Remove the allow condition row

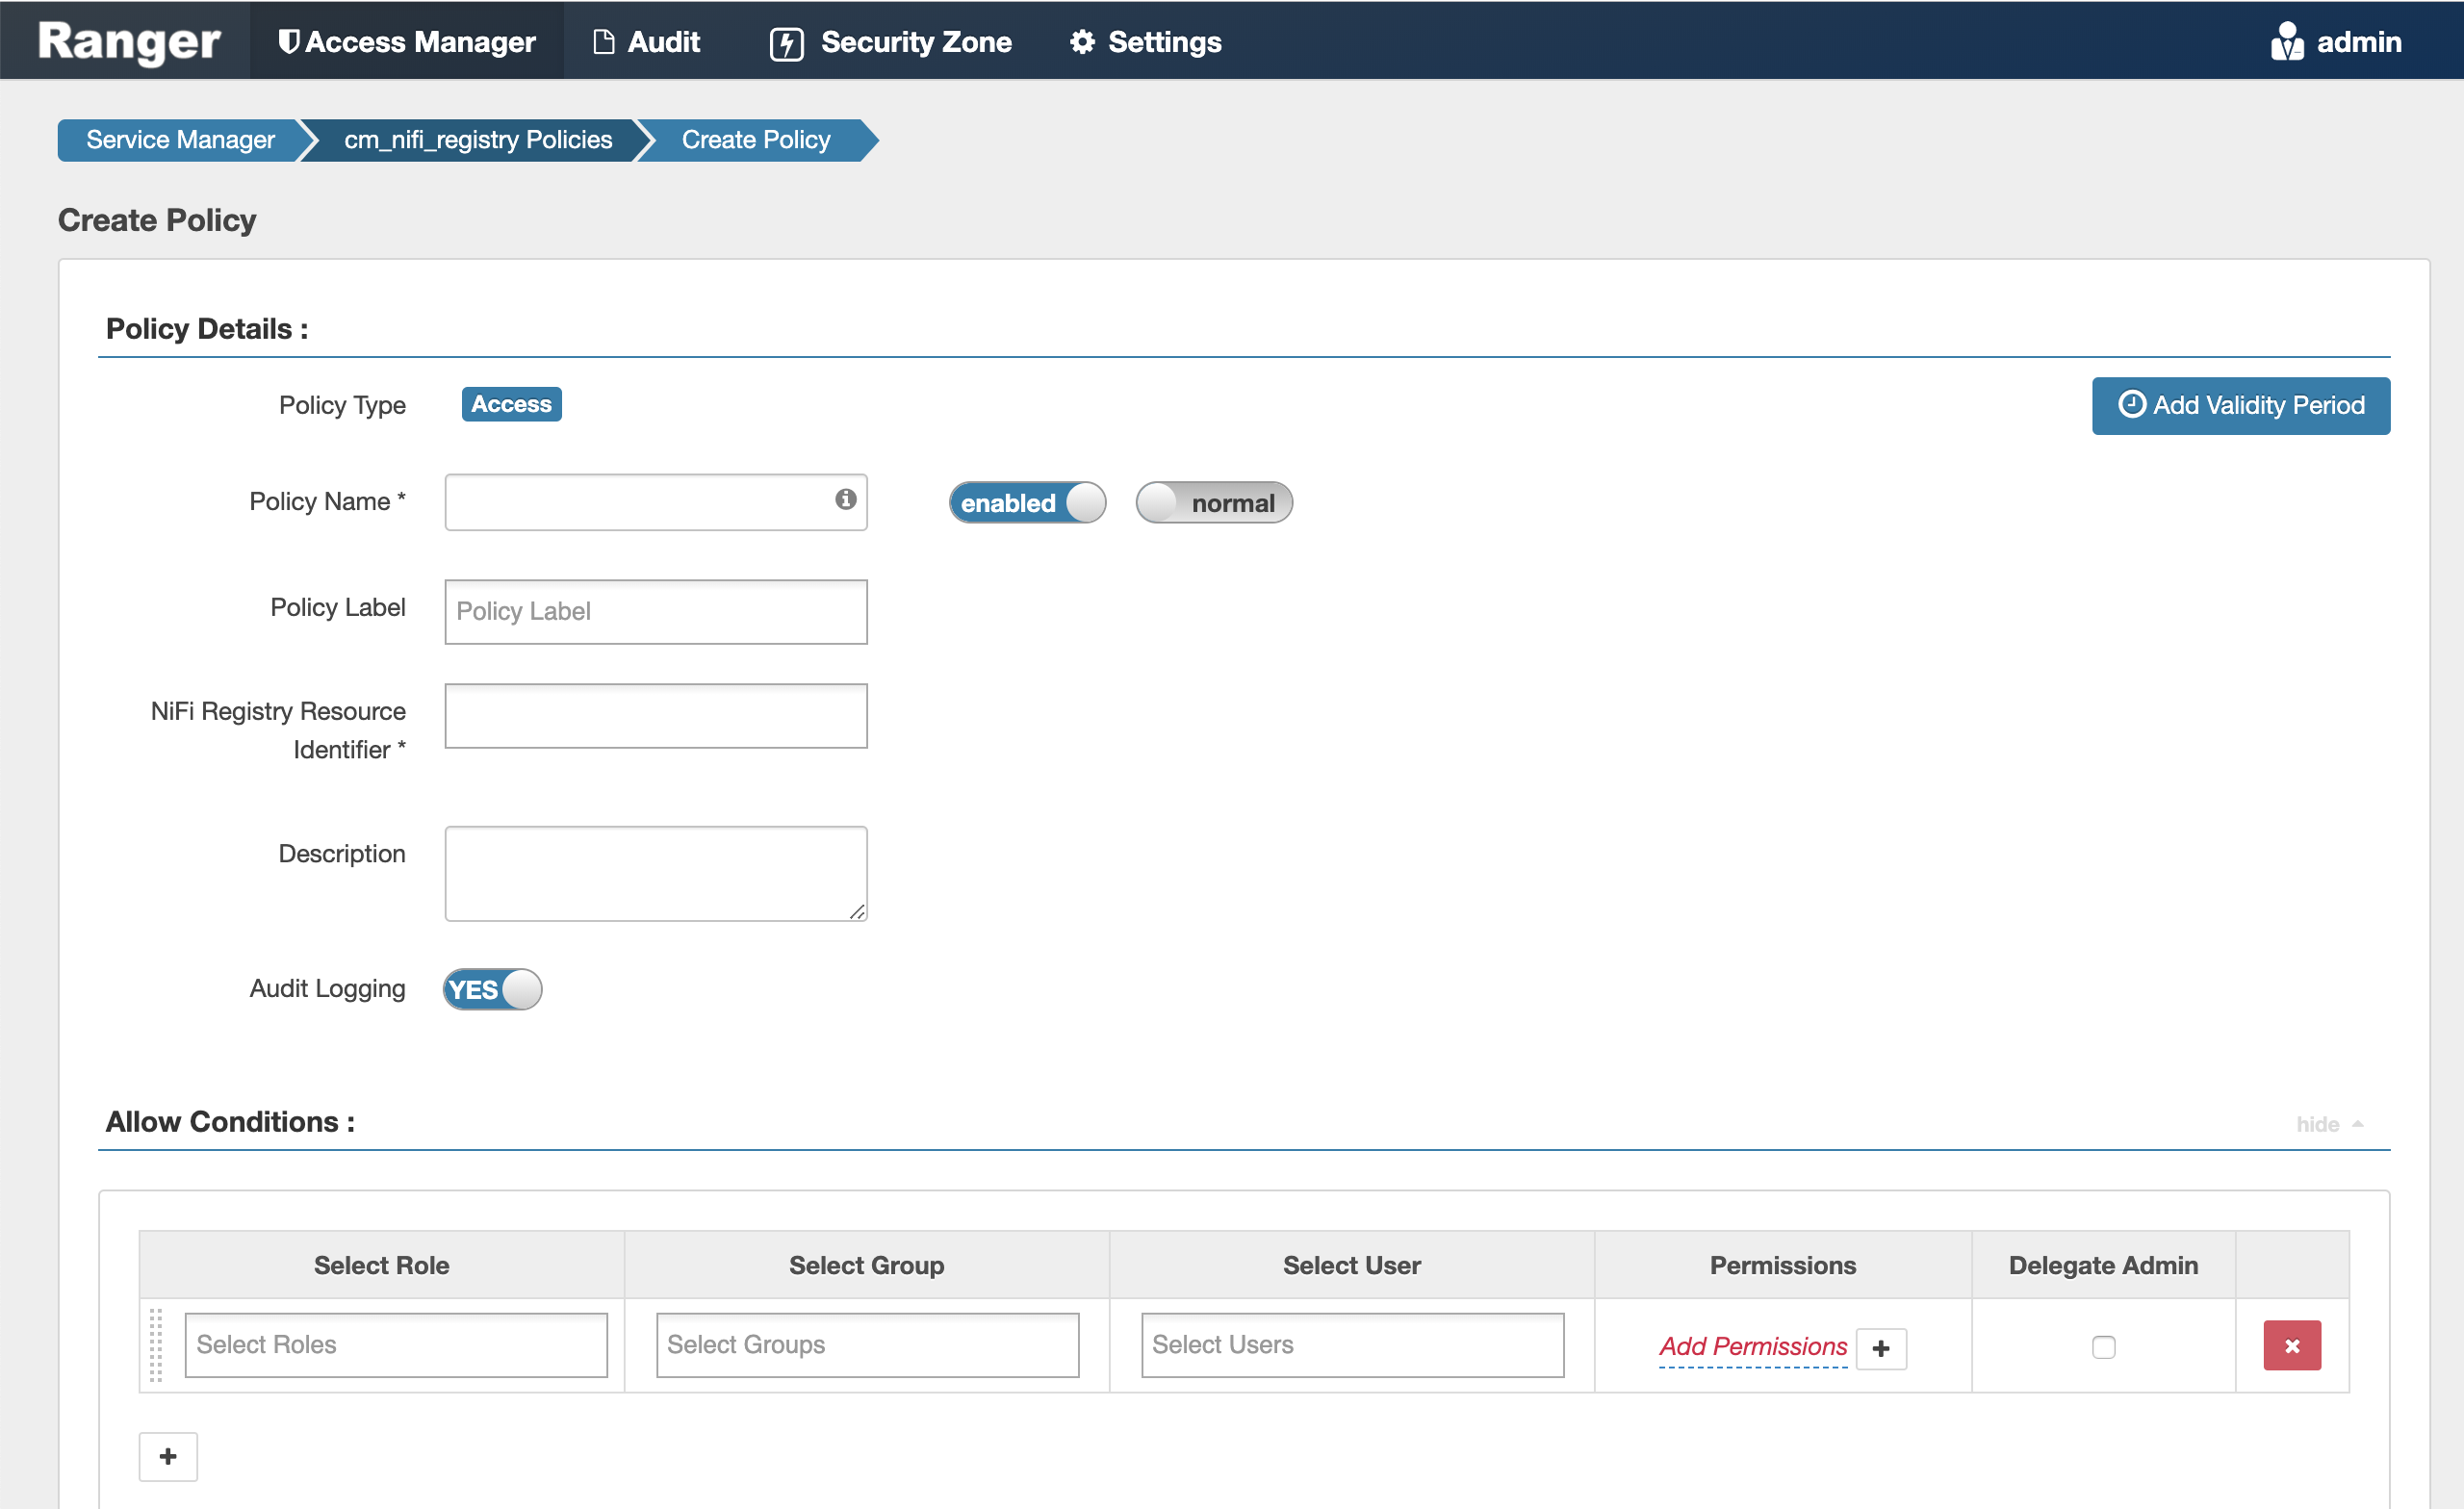[2292, 1345]
